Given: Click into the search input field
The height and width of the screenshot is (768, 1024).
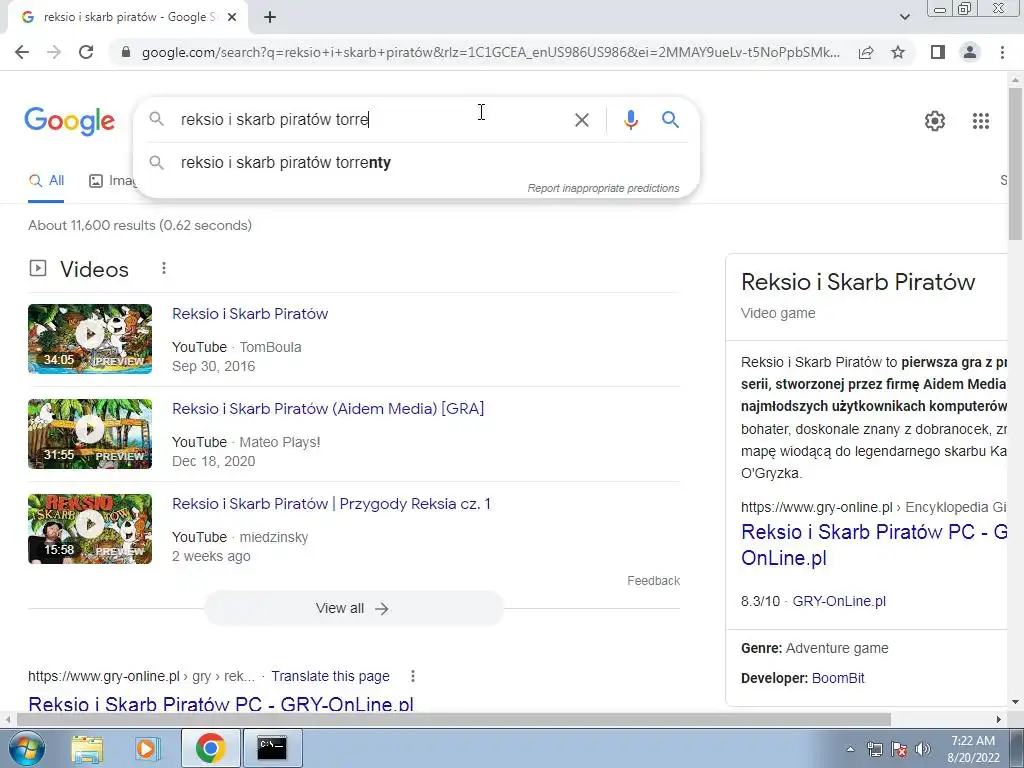Looking at the screenshot, I should click(x=369, y=120).
